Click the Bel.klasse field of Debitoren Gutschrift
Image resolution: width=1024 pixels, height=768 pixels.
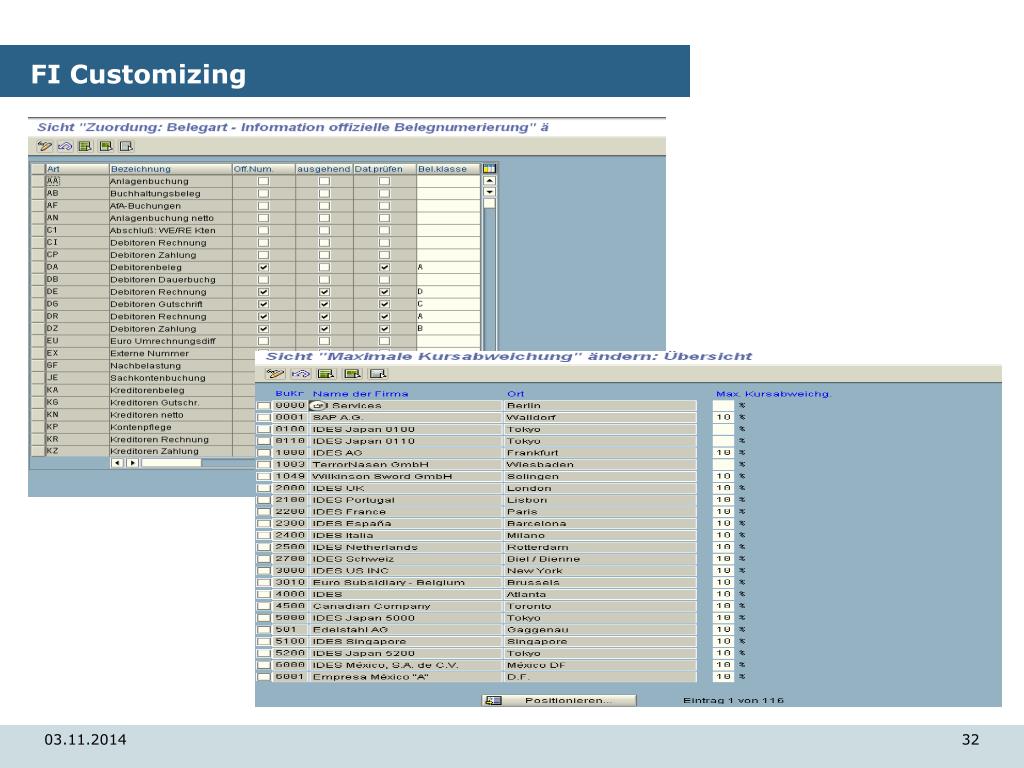(x=448, y=304)
